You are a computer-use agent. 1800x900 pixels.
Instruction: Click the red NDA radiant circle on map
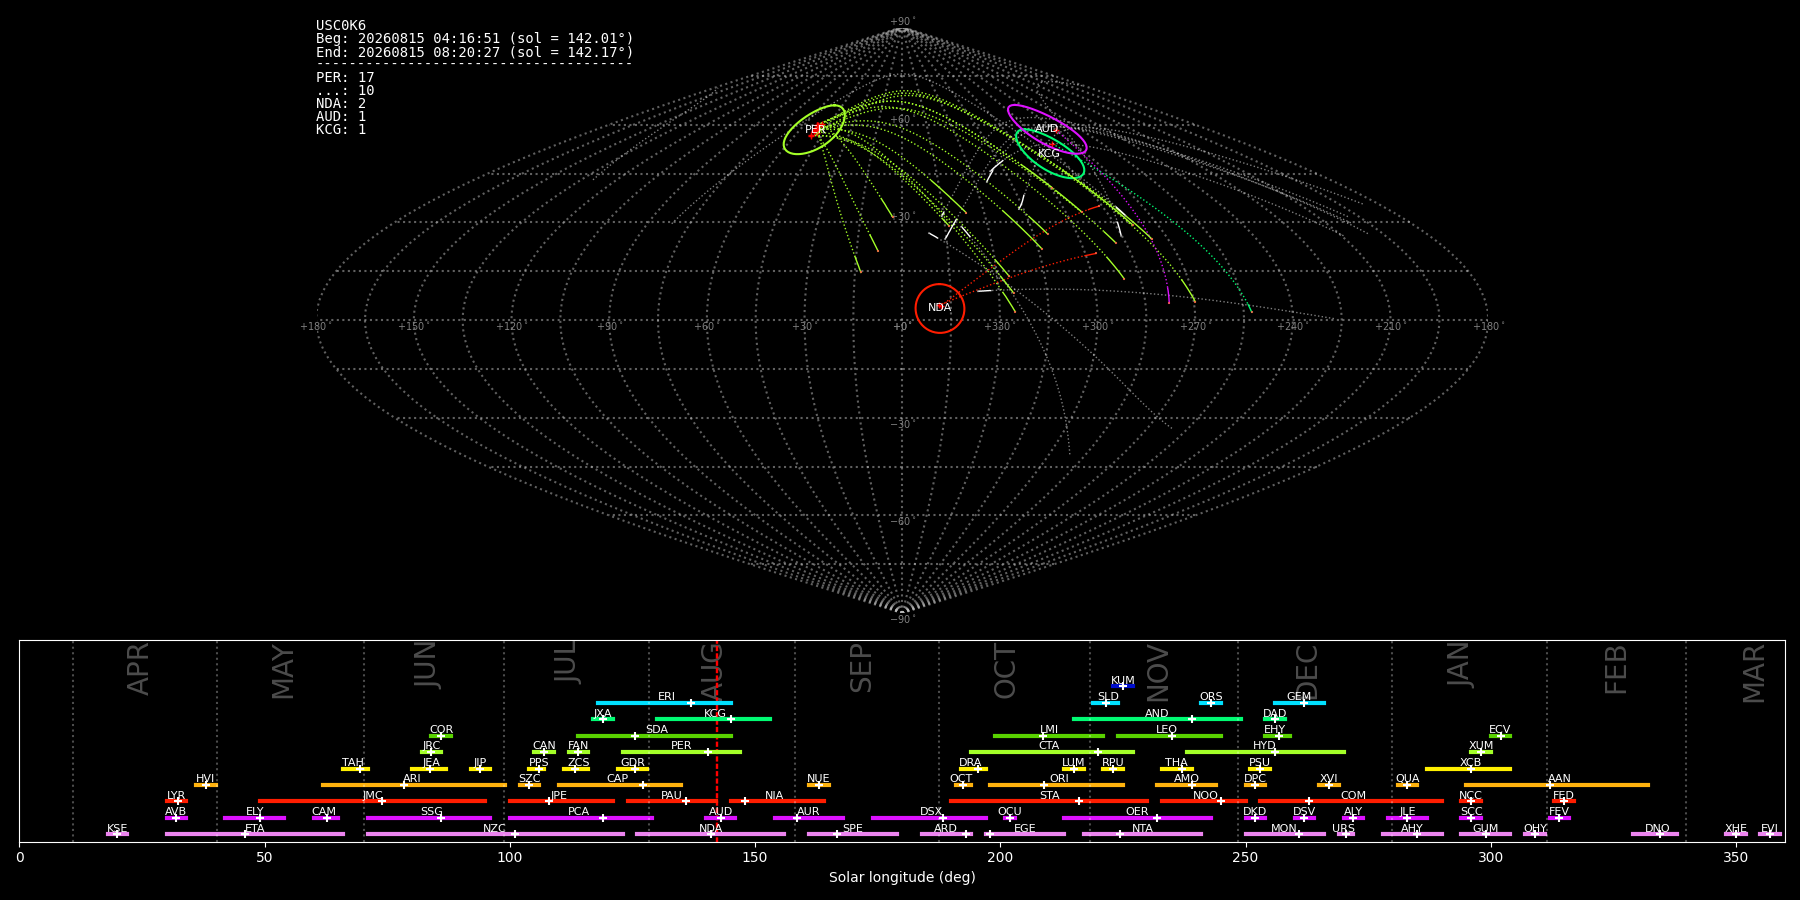point(940,308)
